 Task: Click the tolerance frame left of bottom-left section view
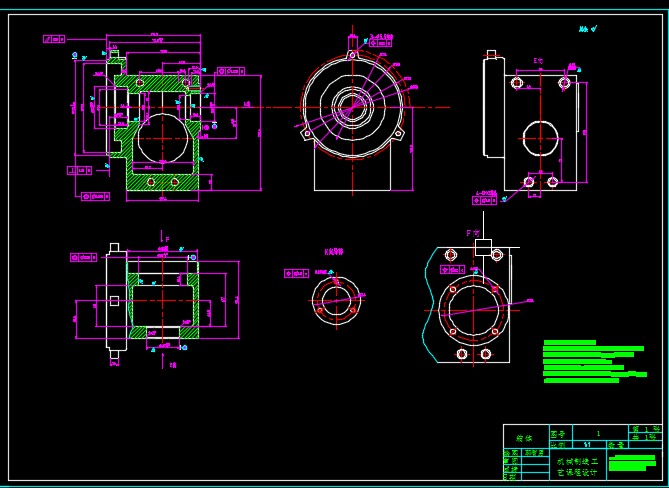(x=82, y=257)
